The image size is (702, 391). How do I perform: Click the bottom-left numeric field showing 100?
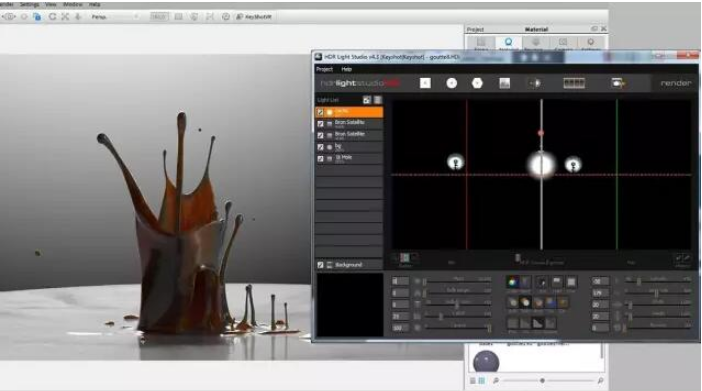(400, 328)
